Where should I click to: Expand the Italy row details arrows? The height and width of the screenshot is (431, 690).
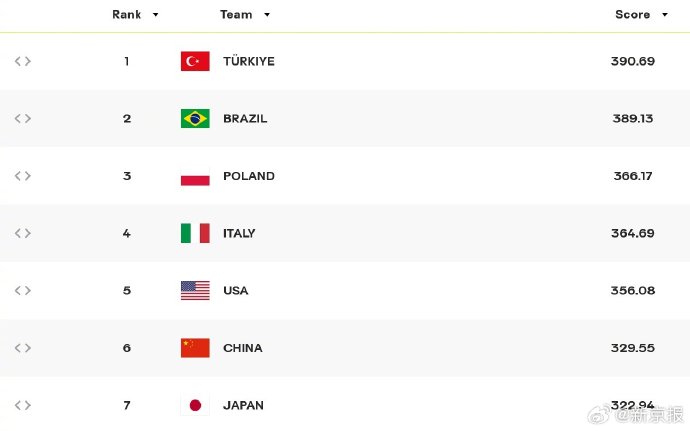[23, 233]
